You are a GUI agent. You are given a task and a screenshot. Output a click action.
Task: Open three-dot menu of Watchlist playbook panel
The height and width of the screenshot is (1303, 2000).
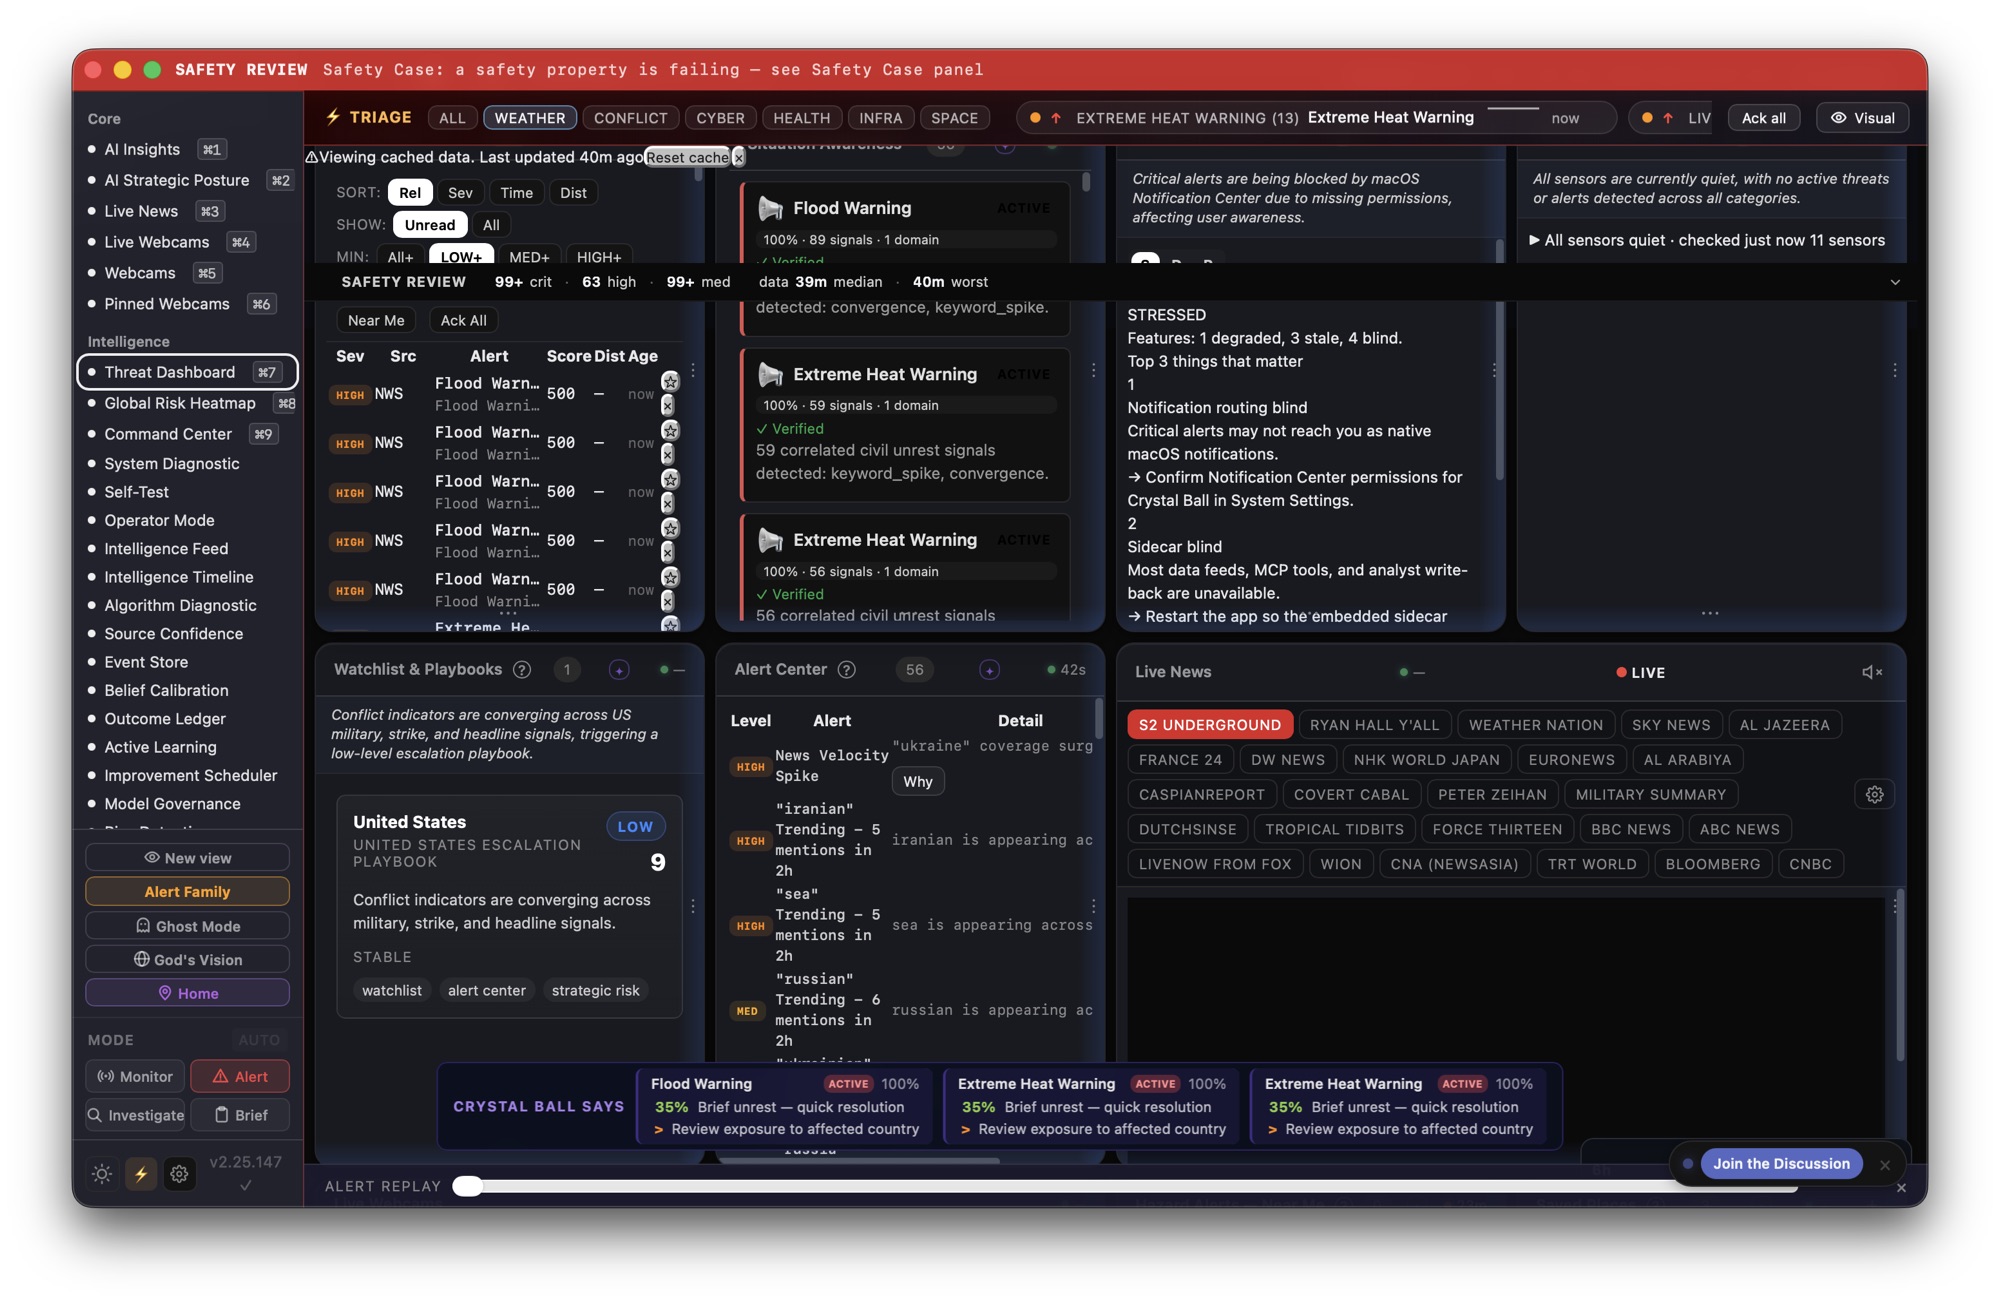pyautogui.click(x=693, y=906)
